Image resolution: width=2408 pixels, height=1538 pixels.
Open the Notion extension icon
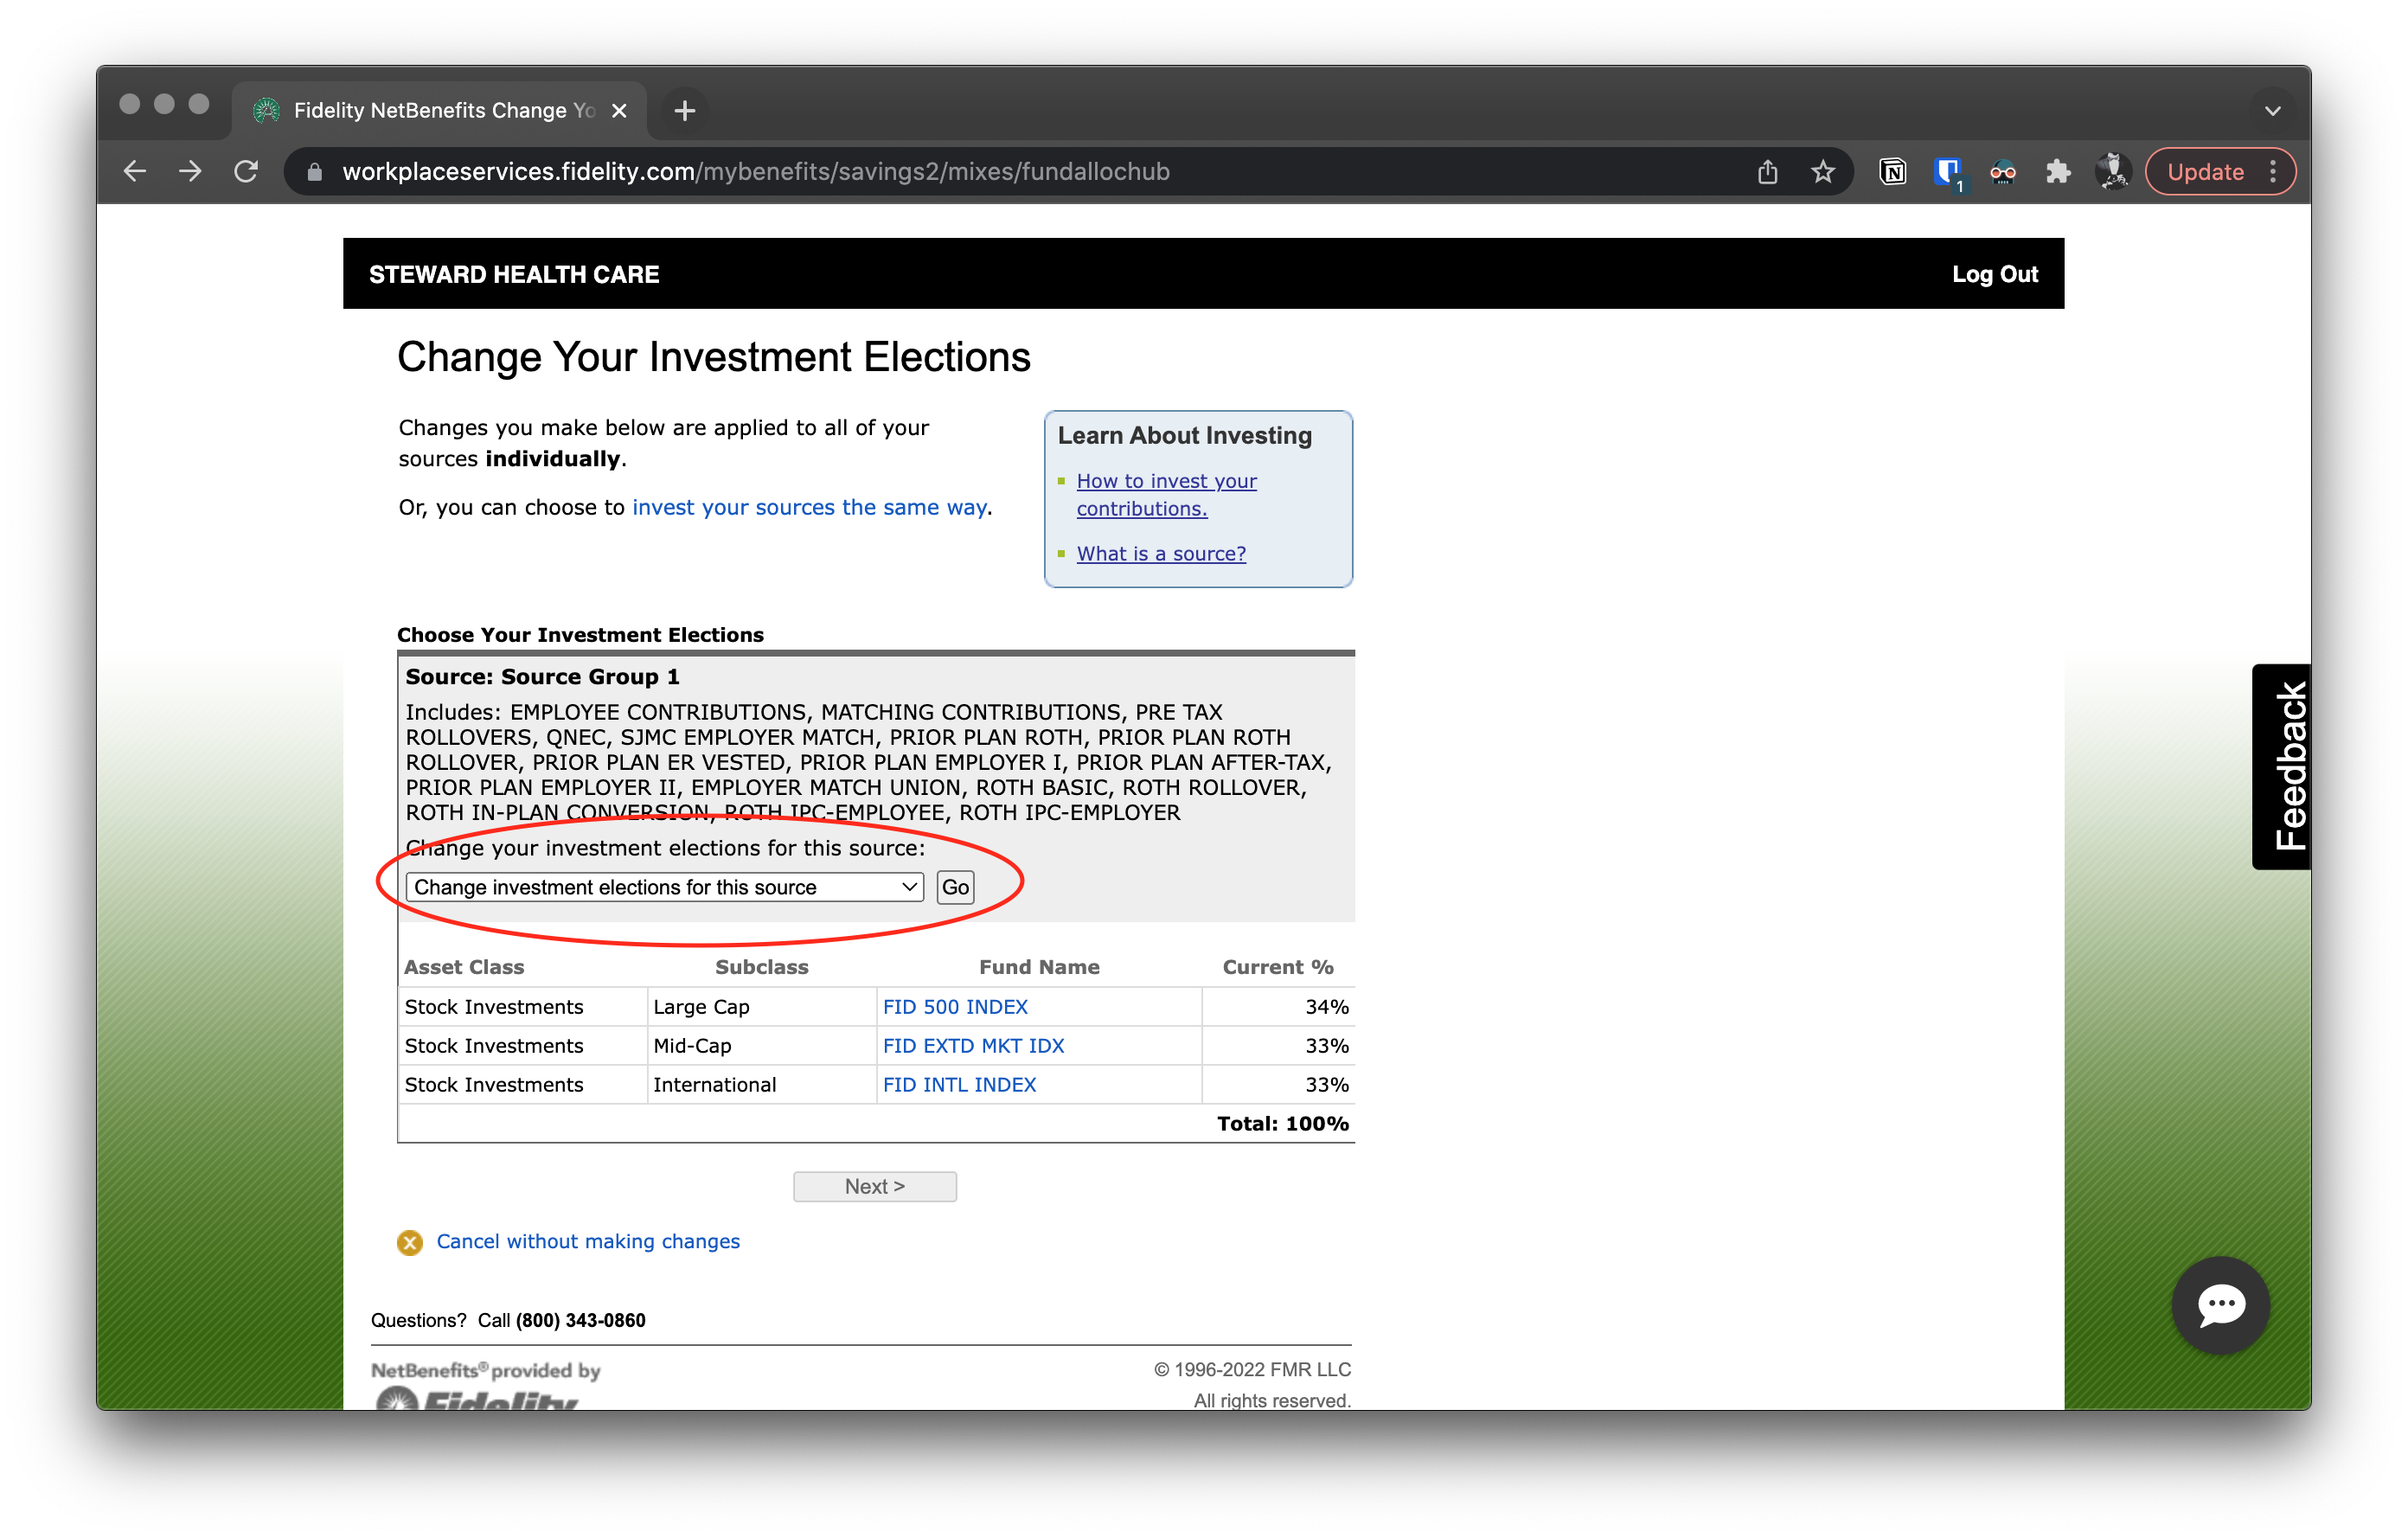point(1892,171)
